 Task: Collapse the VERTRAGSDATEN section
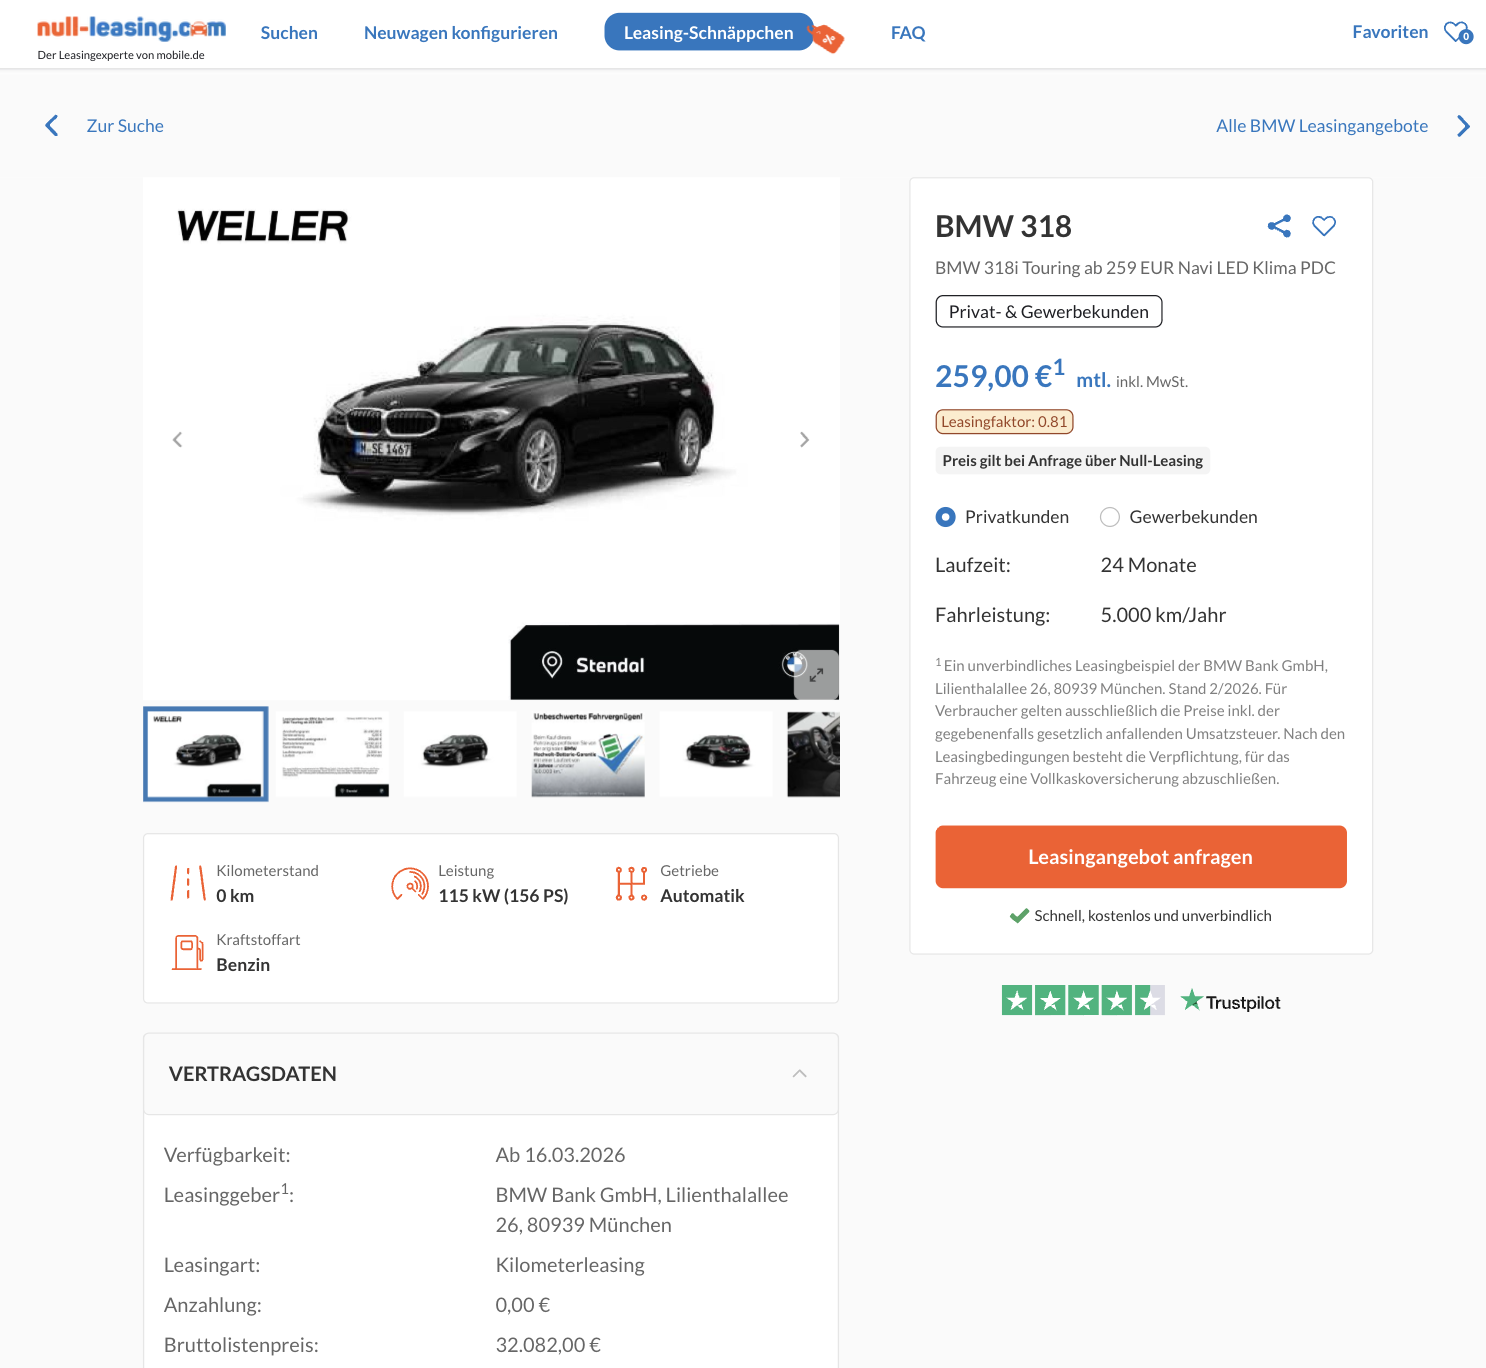pyautogui.click(x=799, y=1073)
